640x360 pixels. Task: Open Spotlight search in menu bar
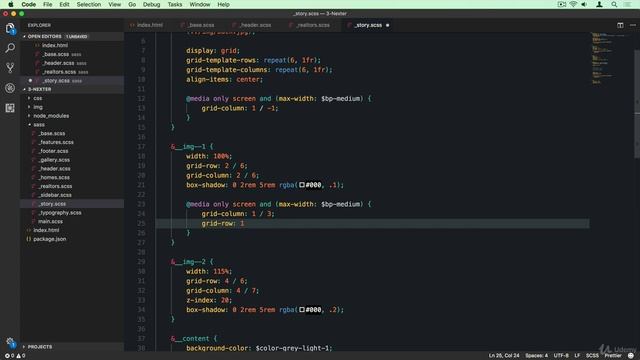click(x=614, y=4)
